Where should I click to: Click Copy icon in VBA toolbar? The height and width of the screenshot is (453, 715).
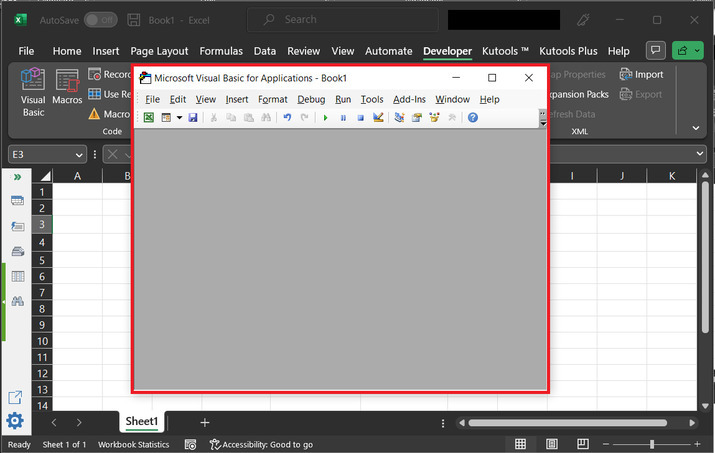pos(231,118)
